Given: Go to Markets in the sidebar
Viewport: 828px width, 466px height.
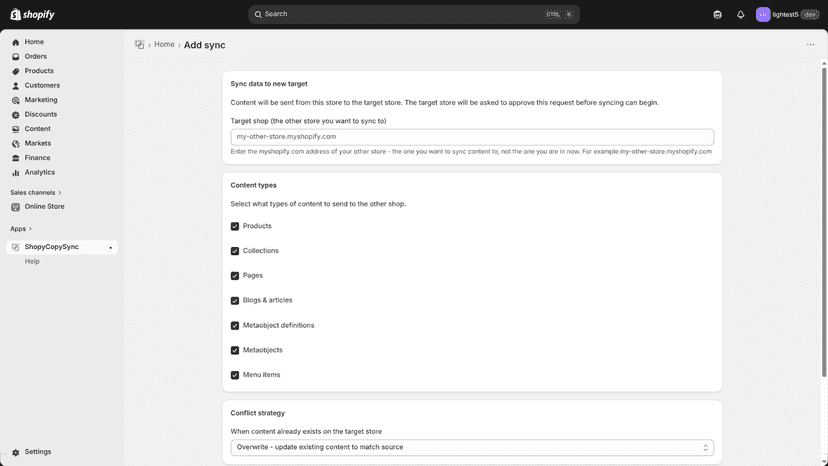Looking at the screenshot, I should pos(38,143).
